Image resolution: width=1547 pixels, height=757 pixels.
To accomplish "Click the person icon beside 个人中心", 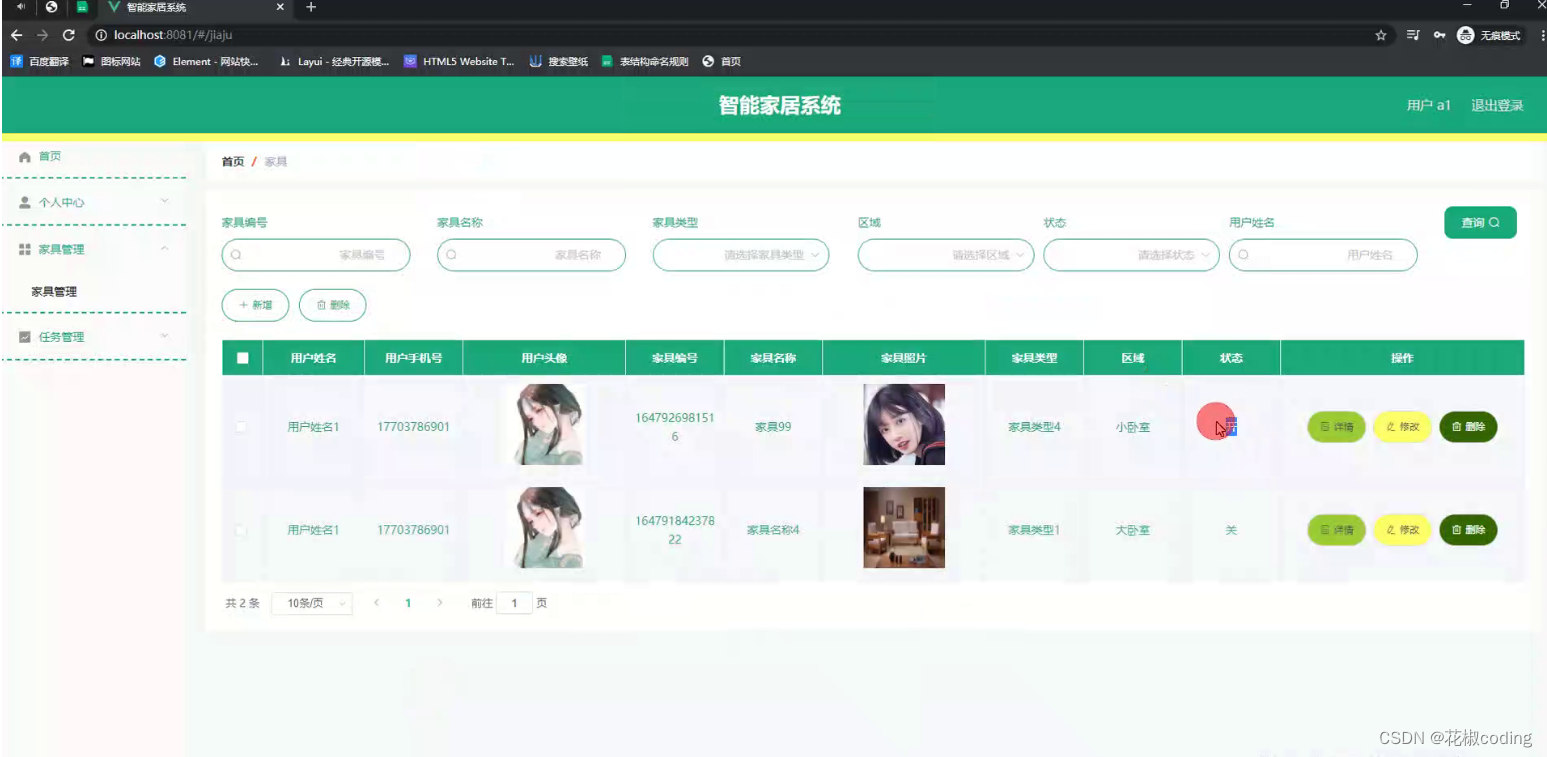I will coord(24,202).
